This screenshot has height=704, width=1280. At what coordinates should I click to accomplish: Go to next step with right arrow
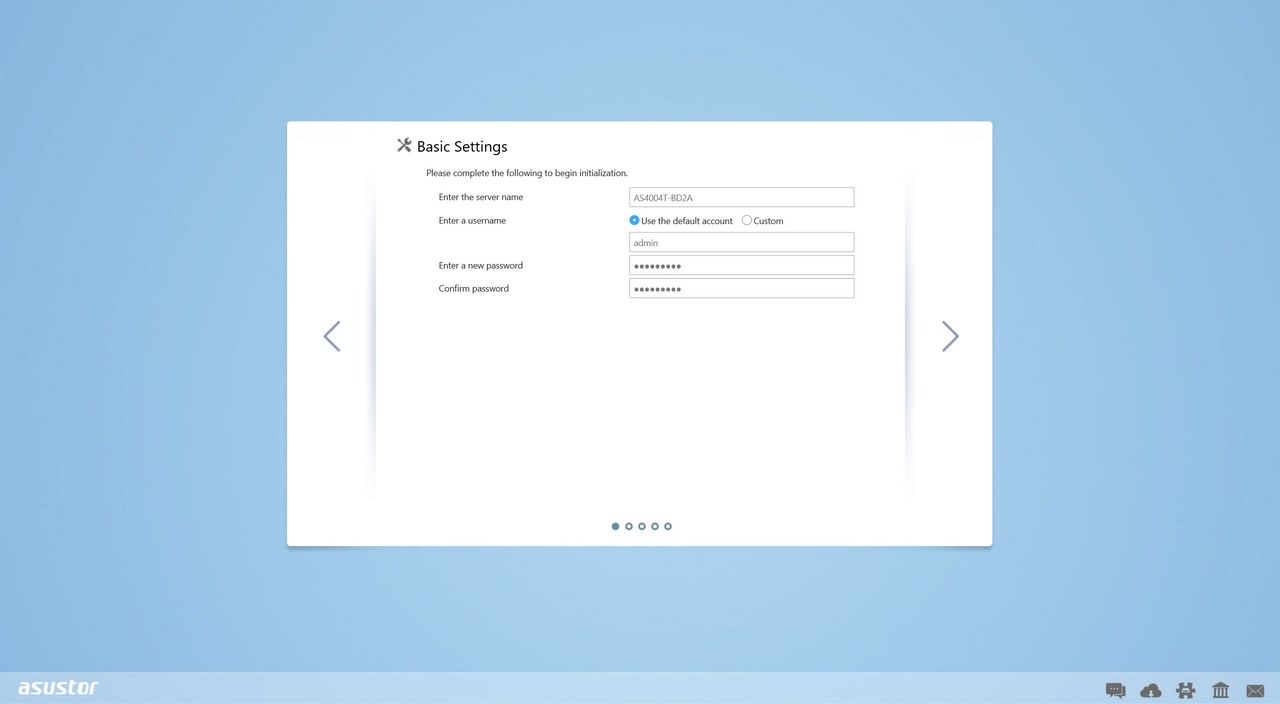coord(950,336)
